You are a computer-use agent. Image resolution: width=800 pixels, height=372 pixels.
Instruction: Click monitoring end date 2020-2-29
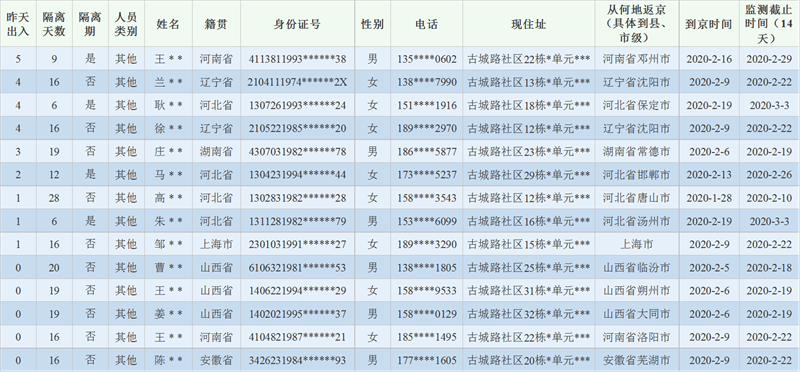769,59
